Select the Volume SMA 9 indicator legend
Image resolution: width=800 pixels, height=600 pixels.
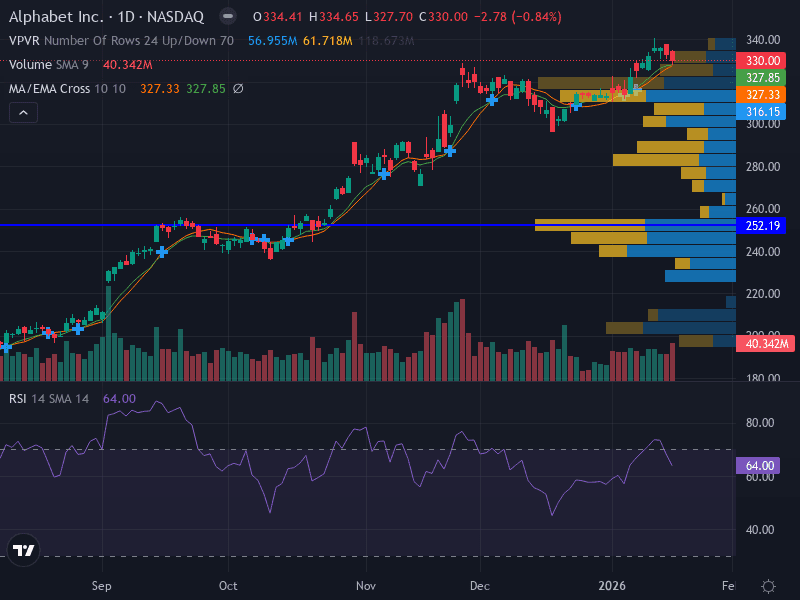[48, 65]
